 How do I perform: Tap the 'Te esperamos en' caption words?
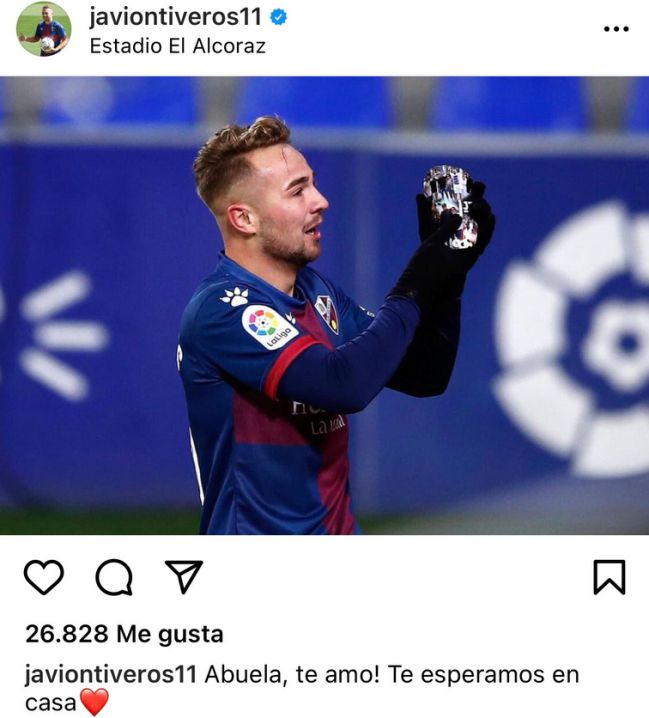click(483, 674)
